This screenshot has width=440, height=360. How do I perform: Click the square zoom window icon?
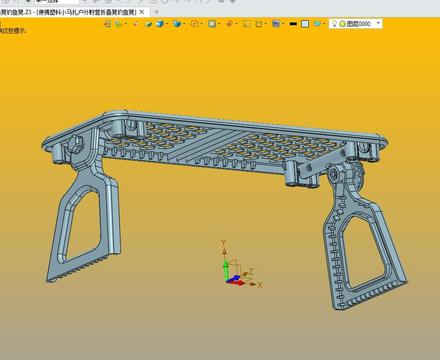(x=212, y=24)
